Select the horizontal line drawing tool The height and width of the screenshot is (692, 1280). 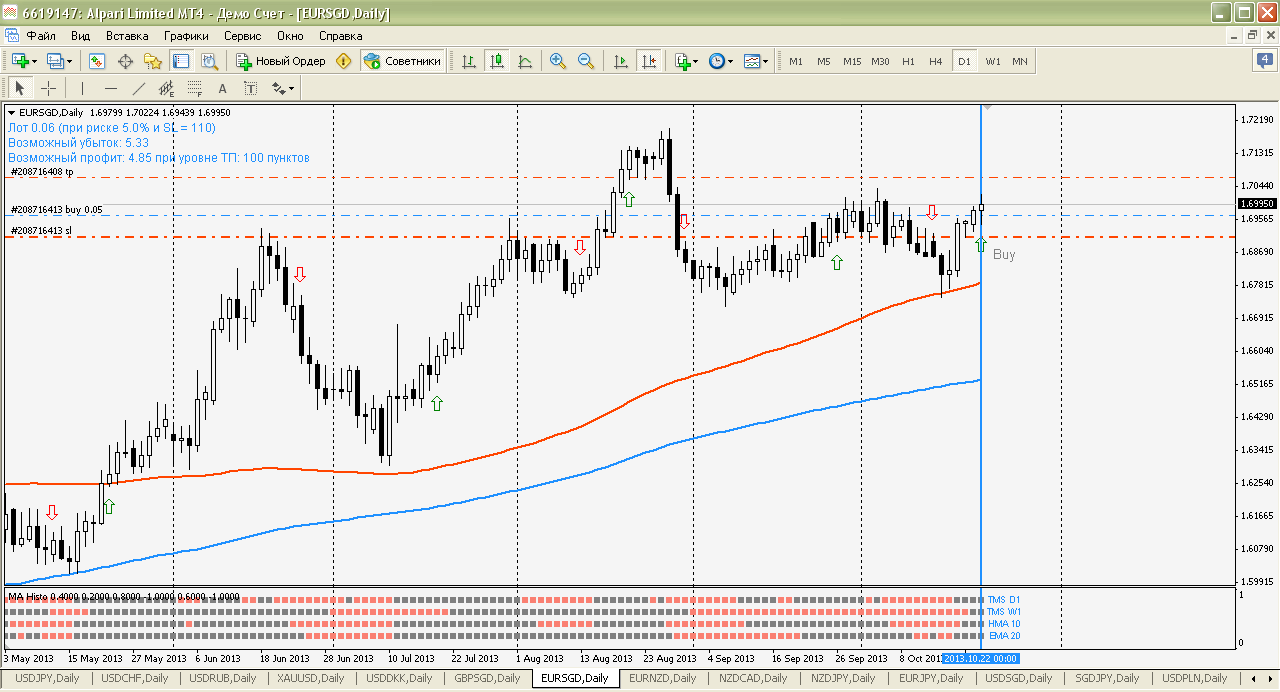pos(110,88)
